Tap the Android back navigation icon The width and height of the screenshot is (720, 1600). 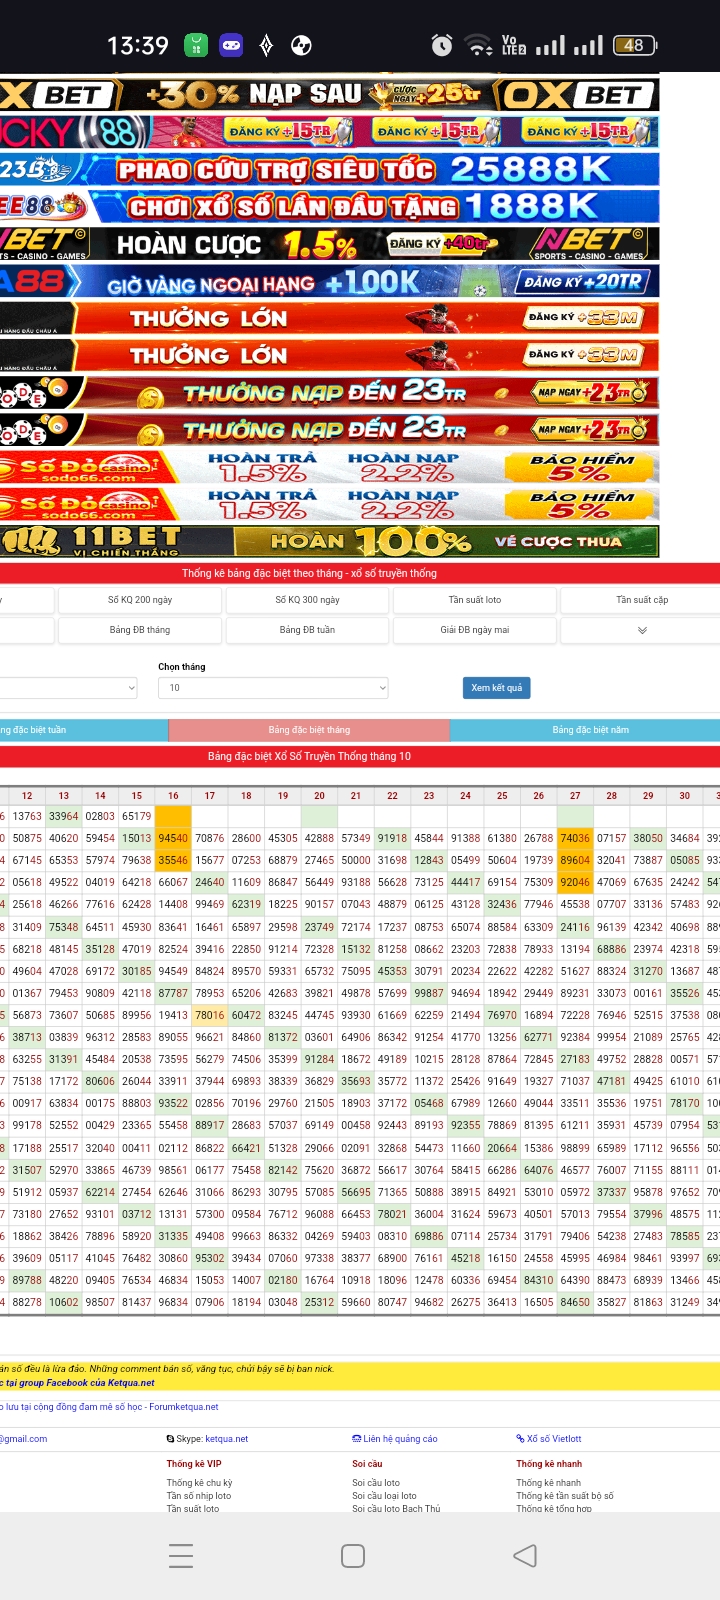(525, 1556)
